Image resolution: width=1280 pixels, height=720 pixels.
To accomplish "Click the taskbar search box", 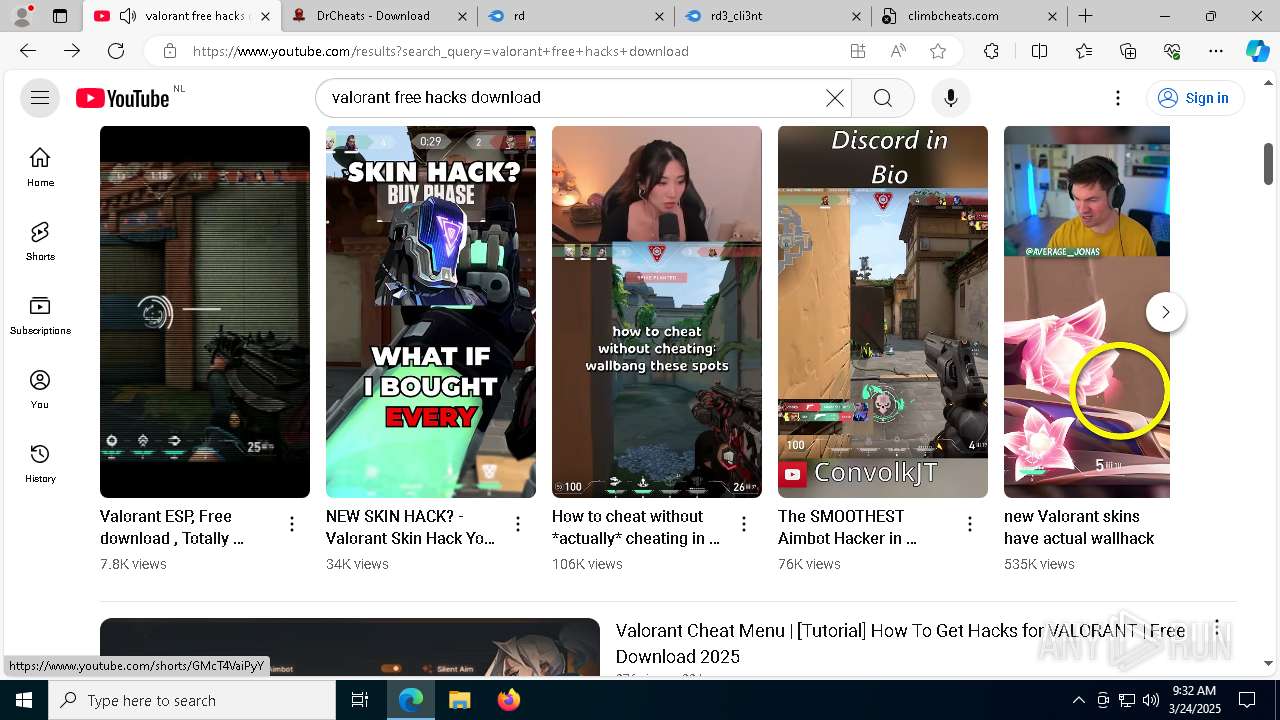I will point(192,700).
